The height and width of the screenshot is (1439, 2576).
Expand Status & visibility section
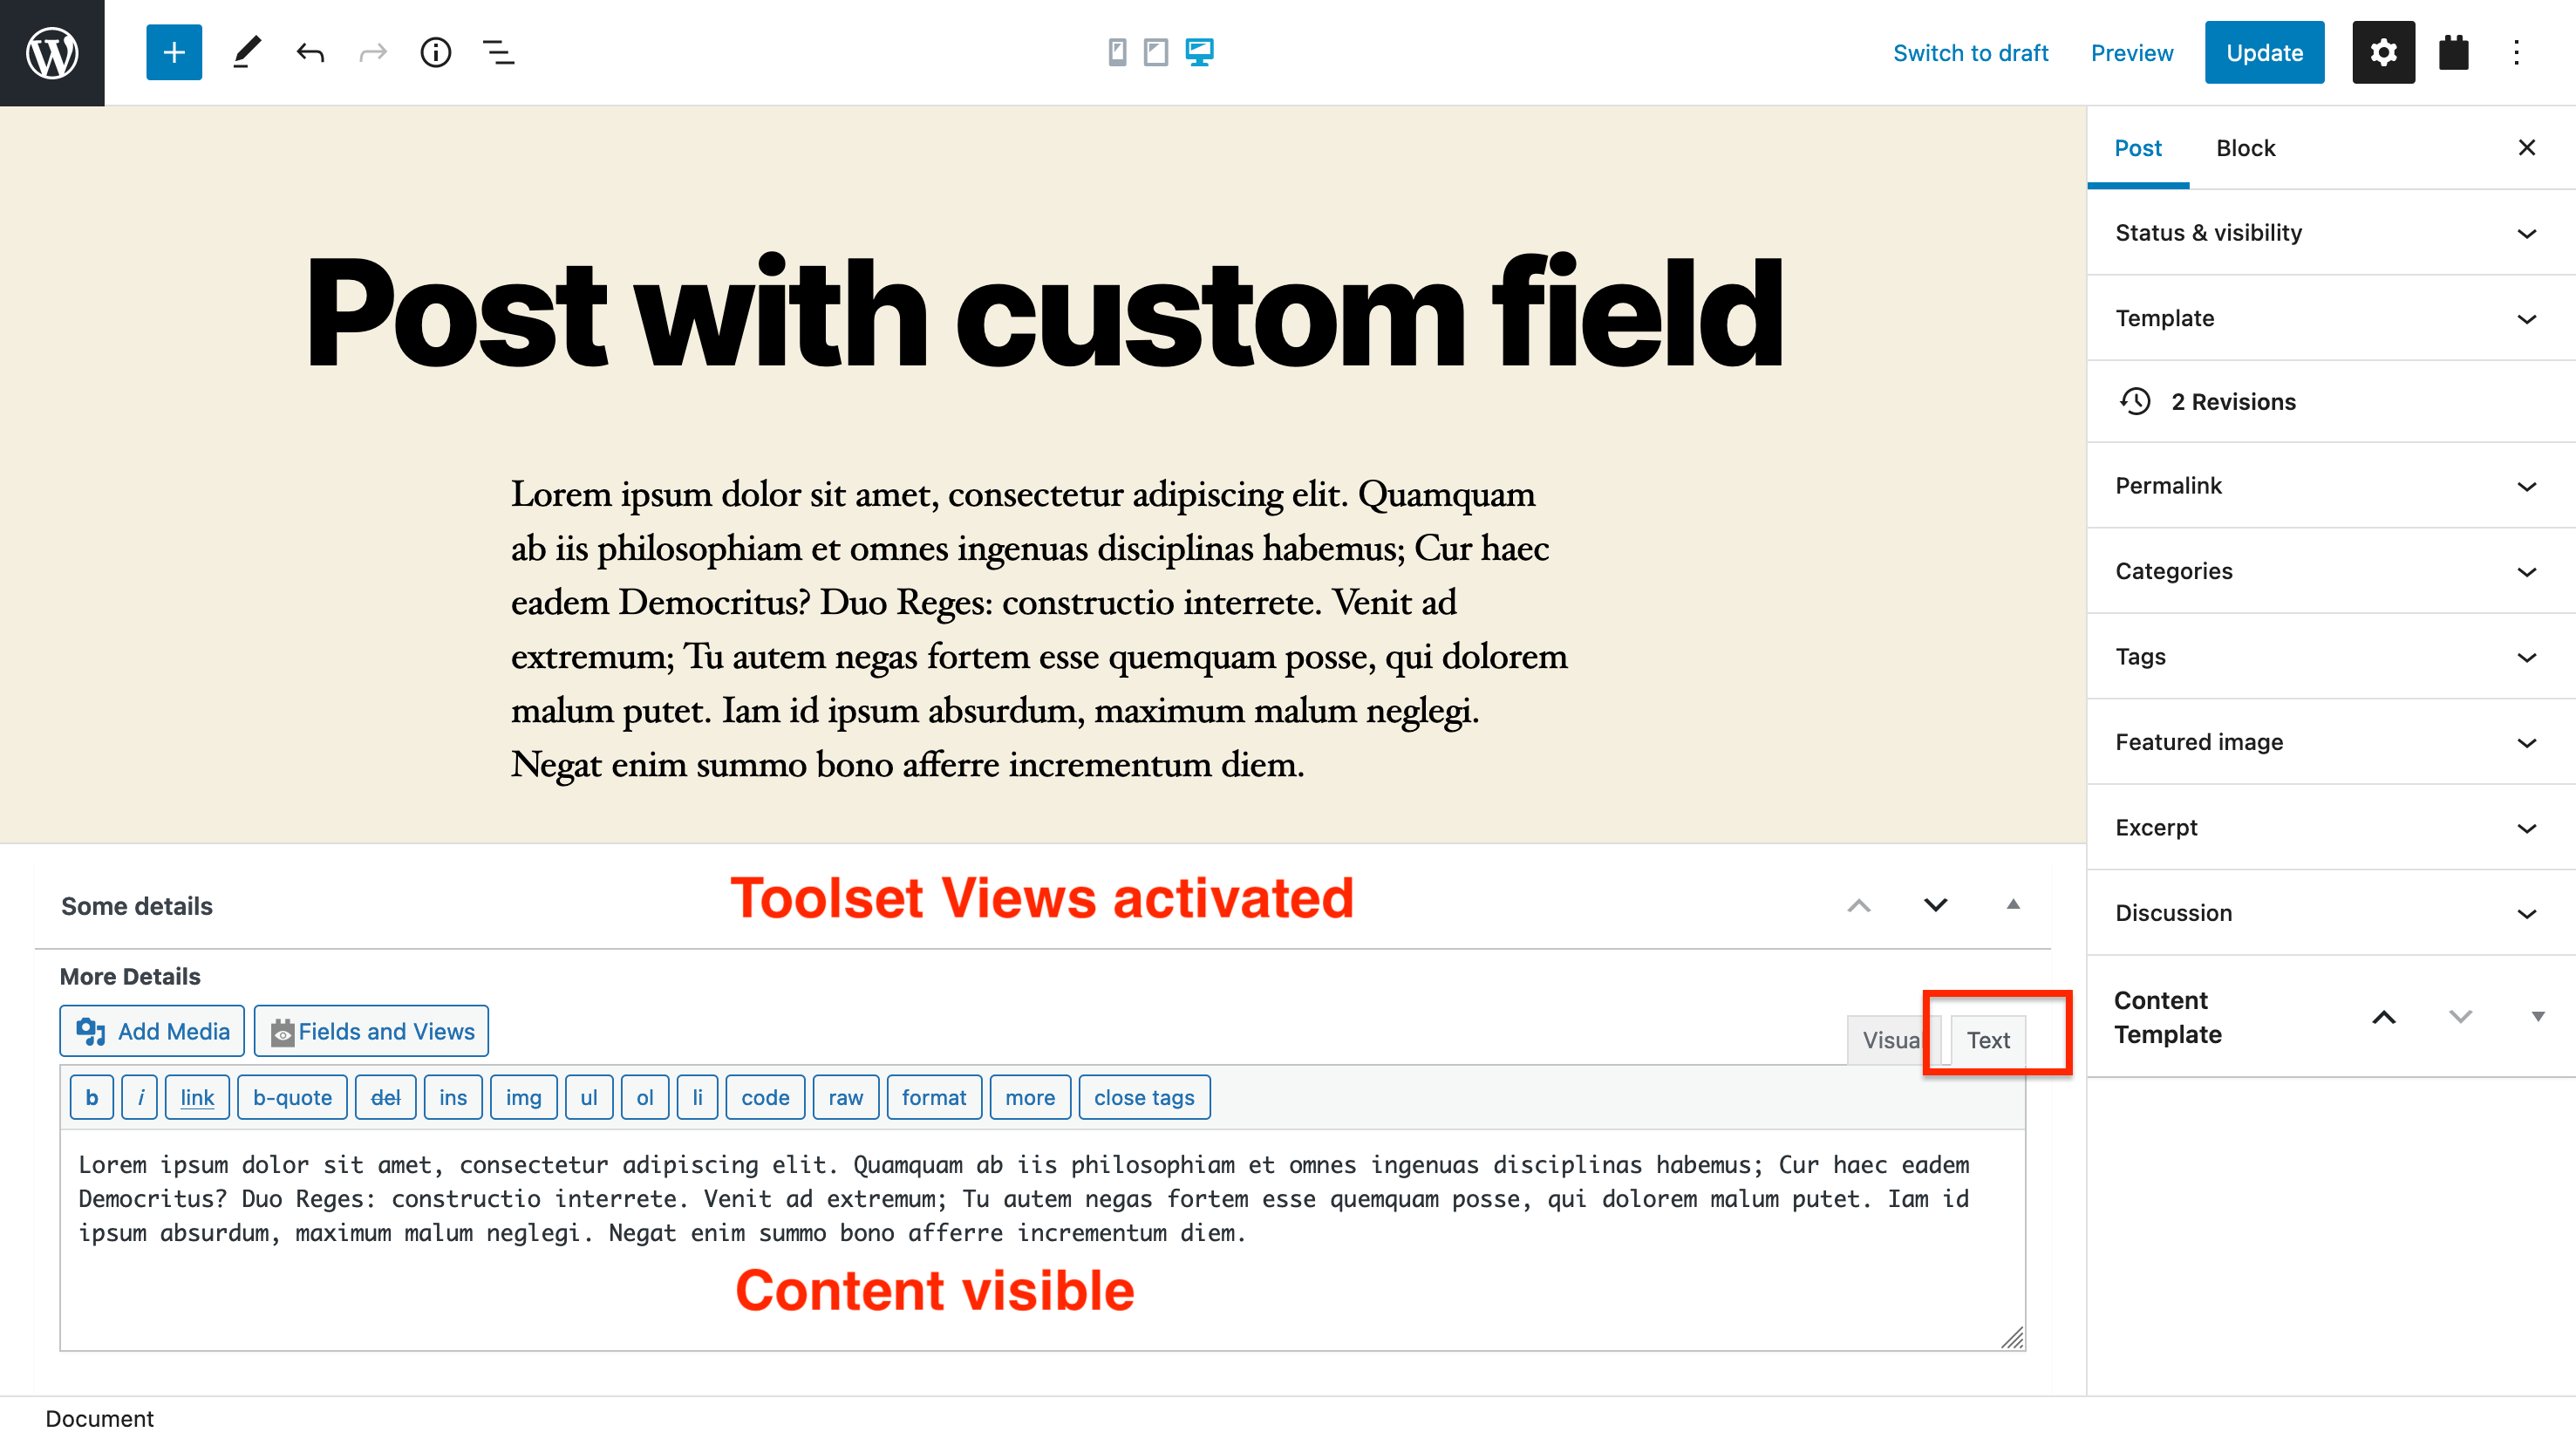2331,233
